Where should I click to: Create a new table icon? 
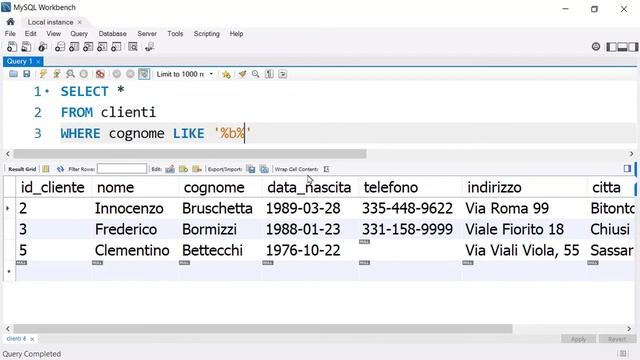click(74, 47)
